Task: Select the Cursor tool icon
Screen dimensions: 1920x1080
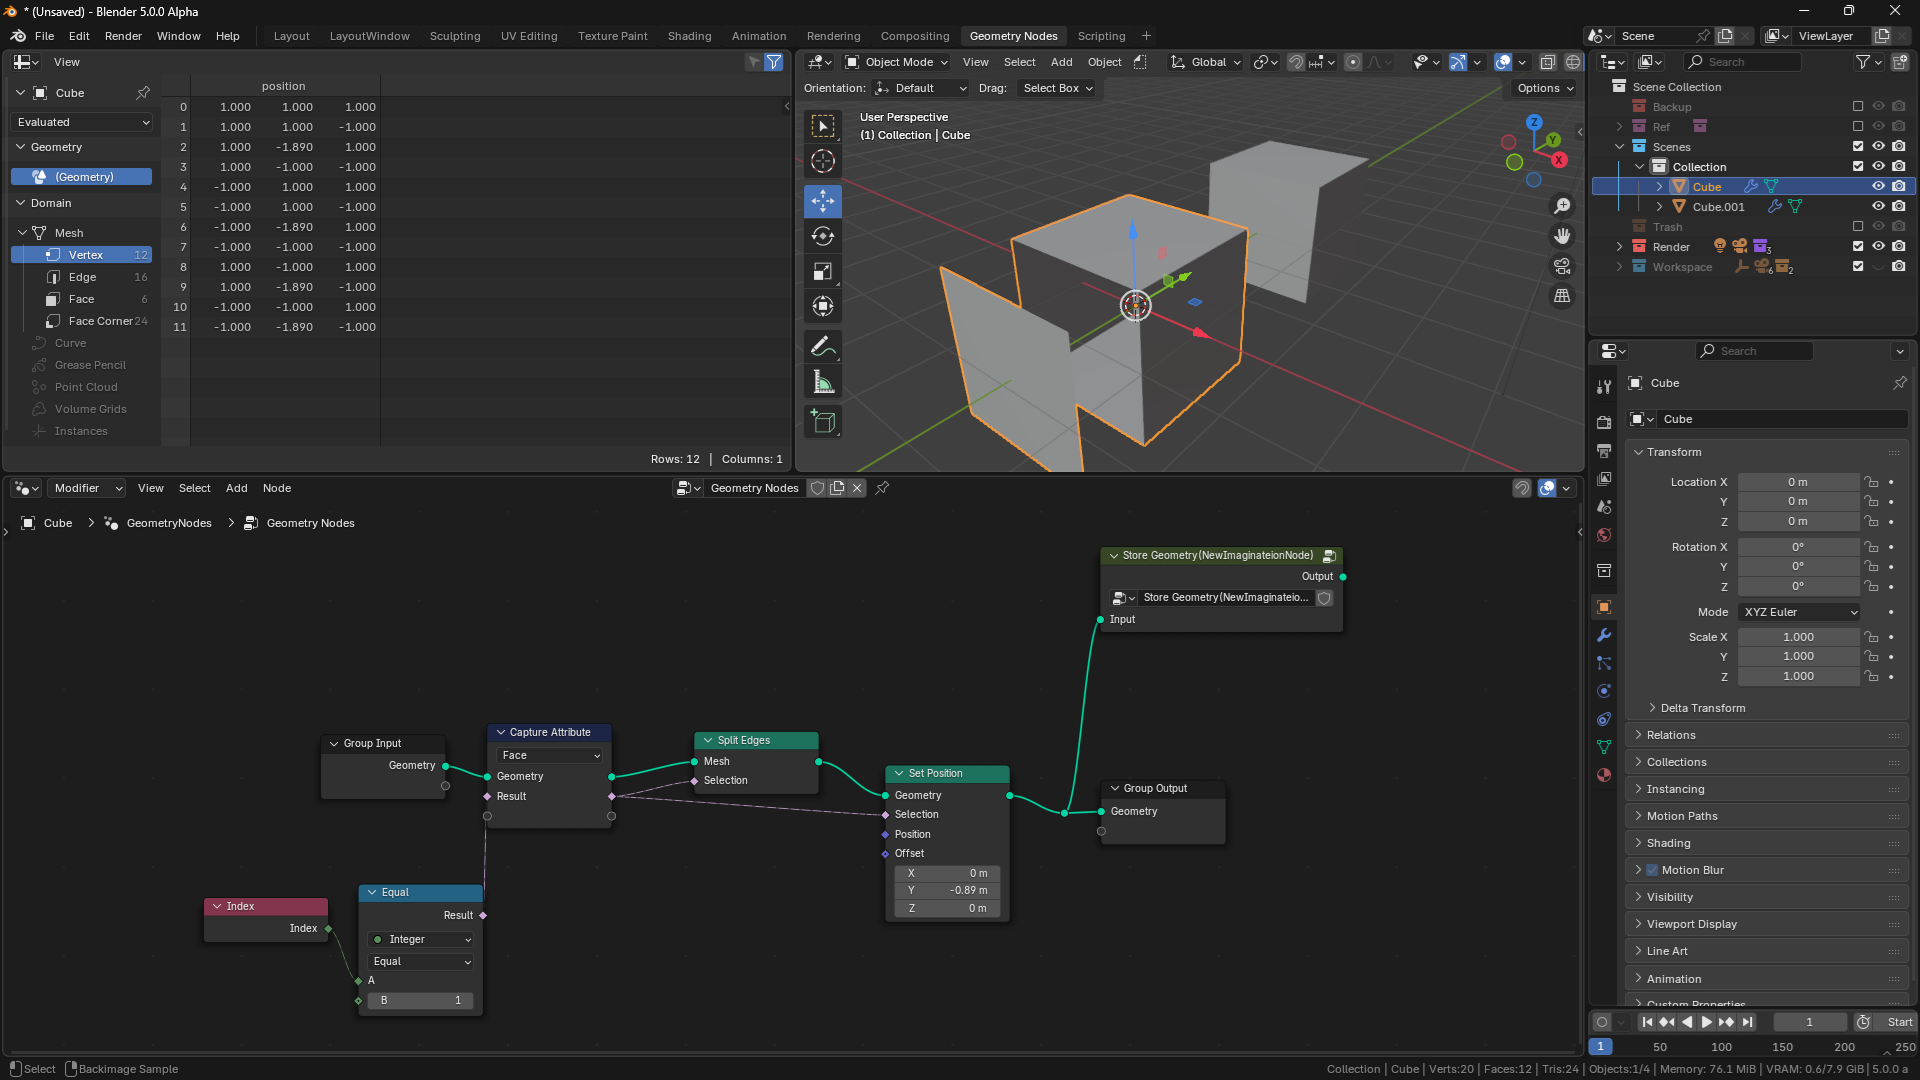Action: 823,161
